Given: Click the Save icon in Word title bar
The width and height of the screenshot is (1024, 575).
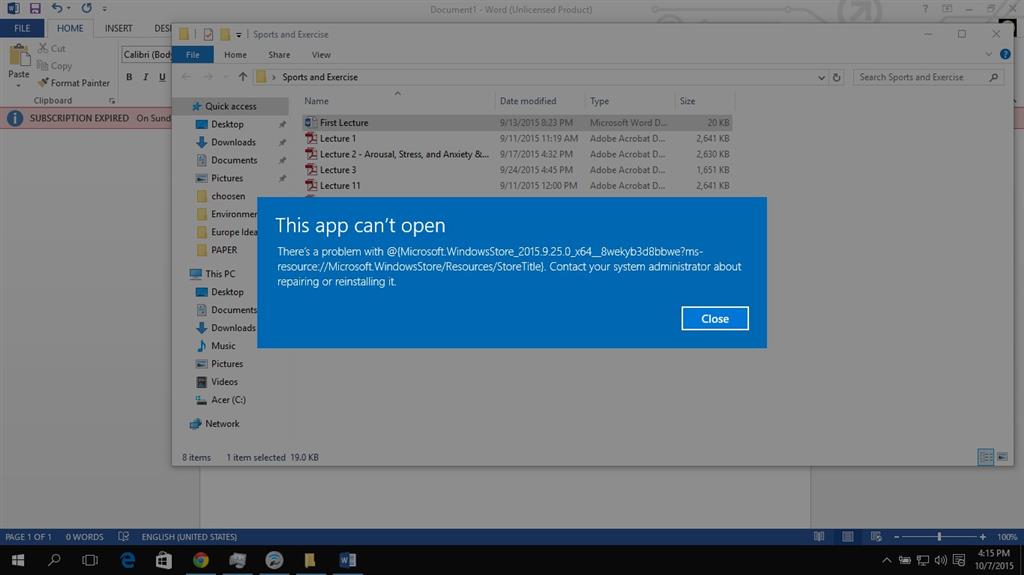Looking at the screenshot, I should coord(35,8).
